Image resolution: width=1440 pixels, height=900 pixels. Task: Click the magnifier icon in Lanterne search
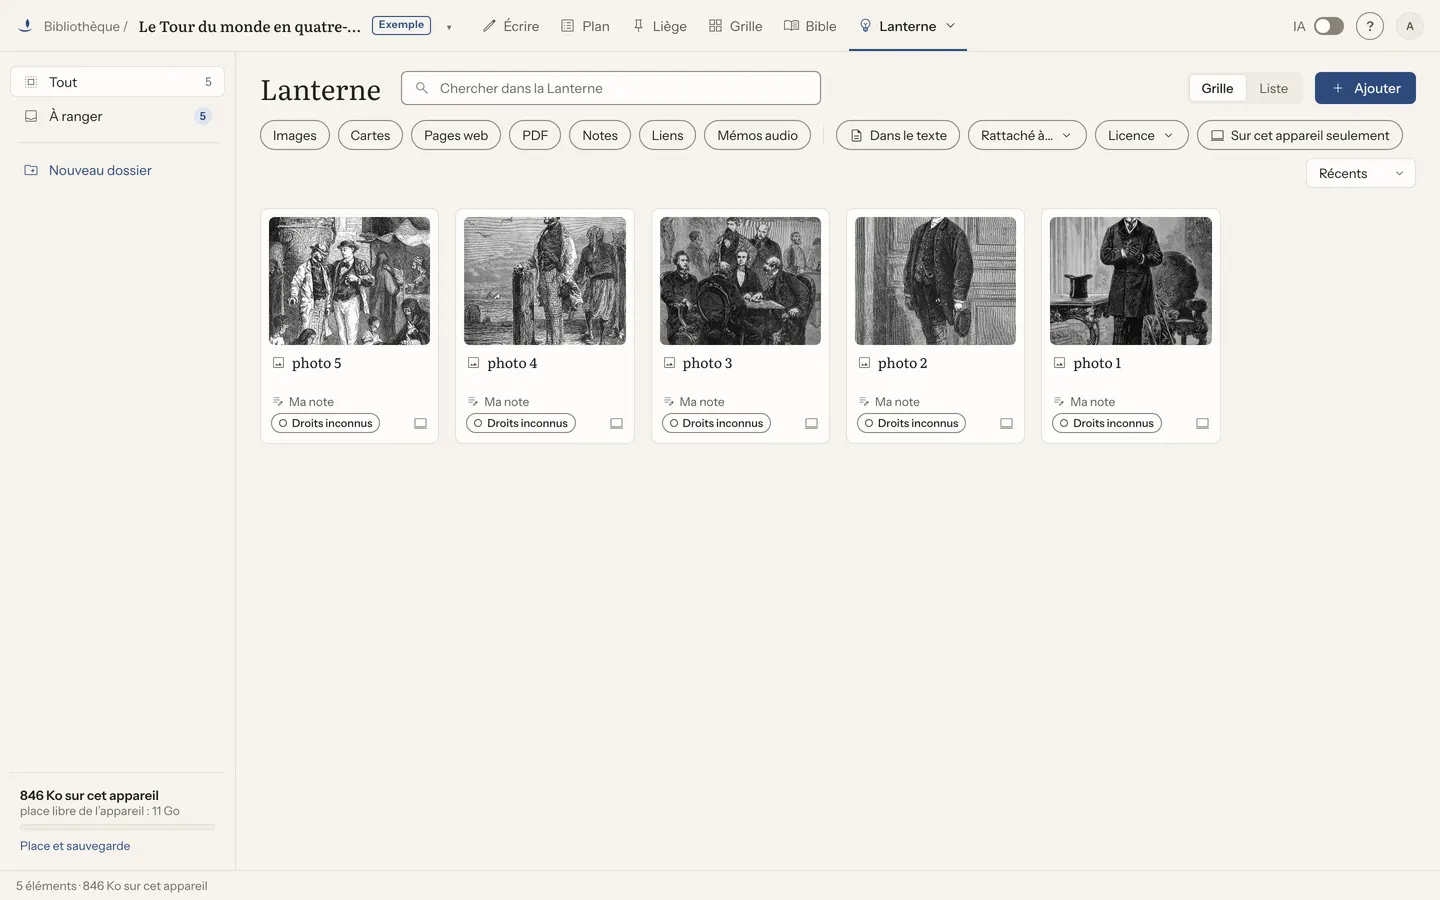pyautogui.click(x=422, y=88)
